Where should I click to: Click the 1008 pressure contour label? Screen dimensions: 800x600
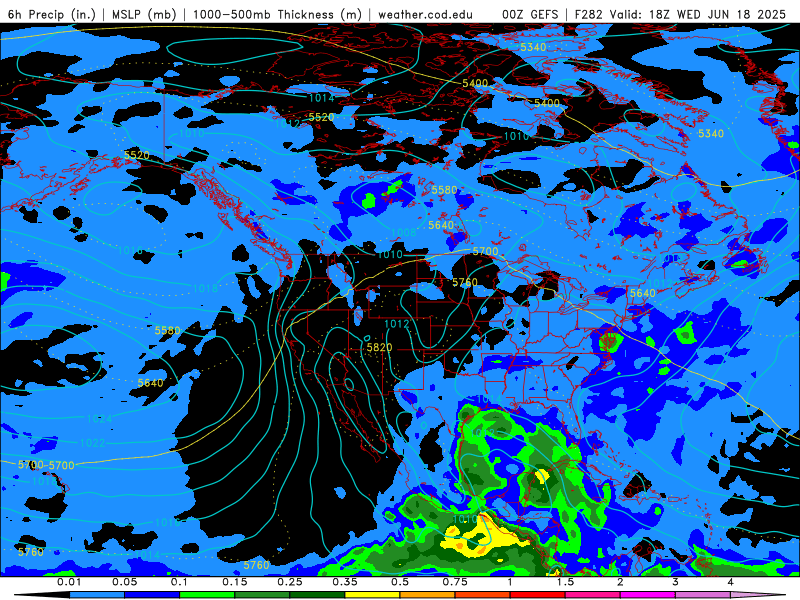[403, 233]
